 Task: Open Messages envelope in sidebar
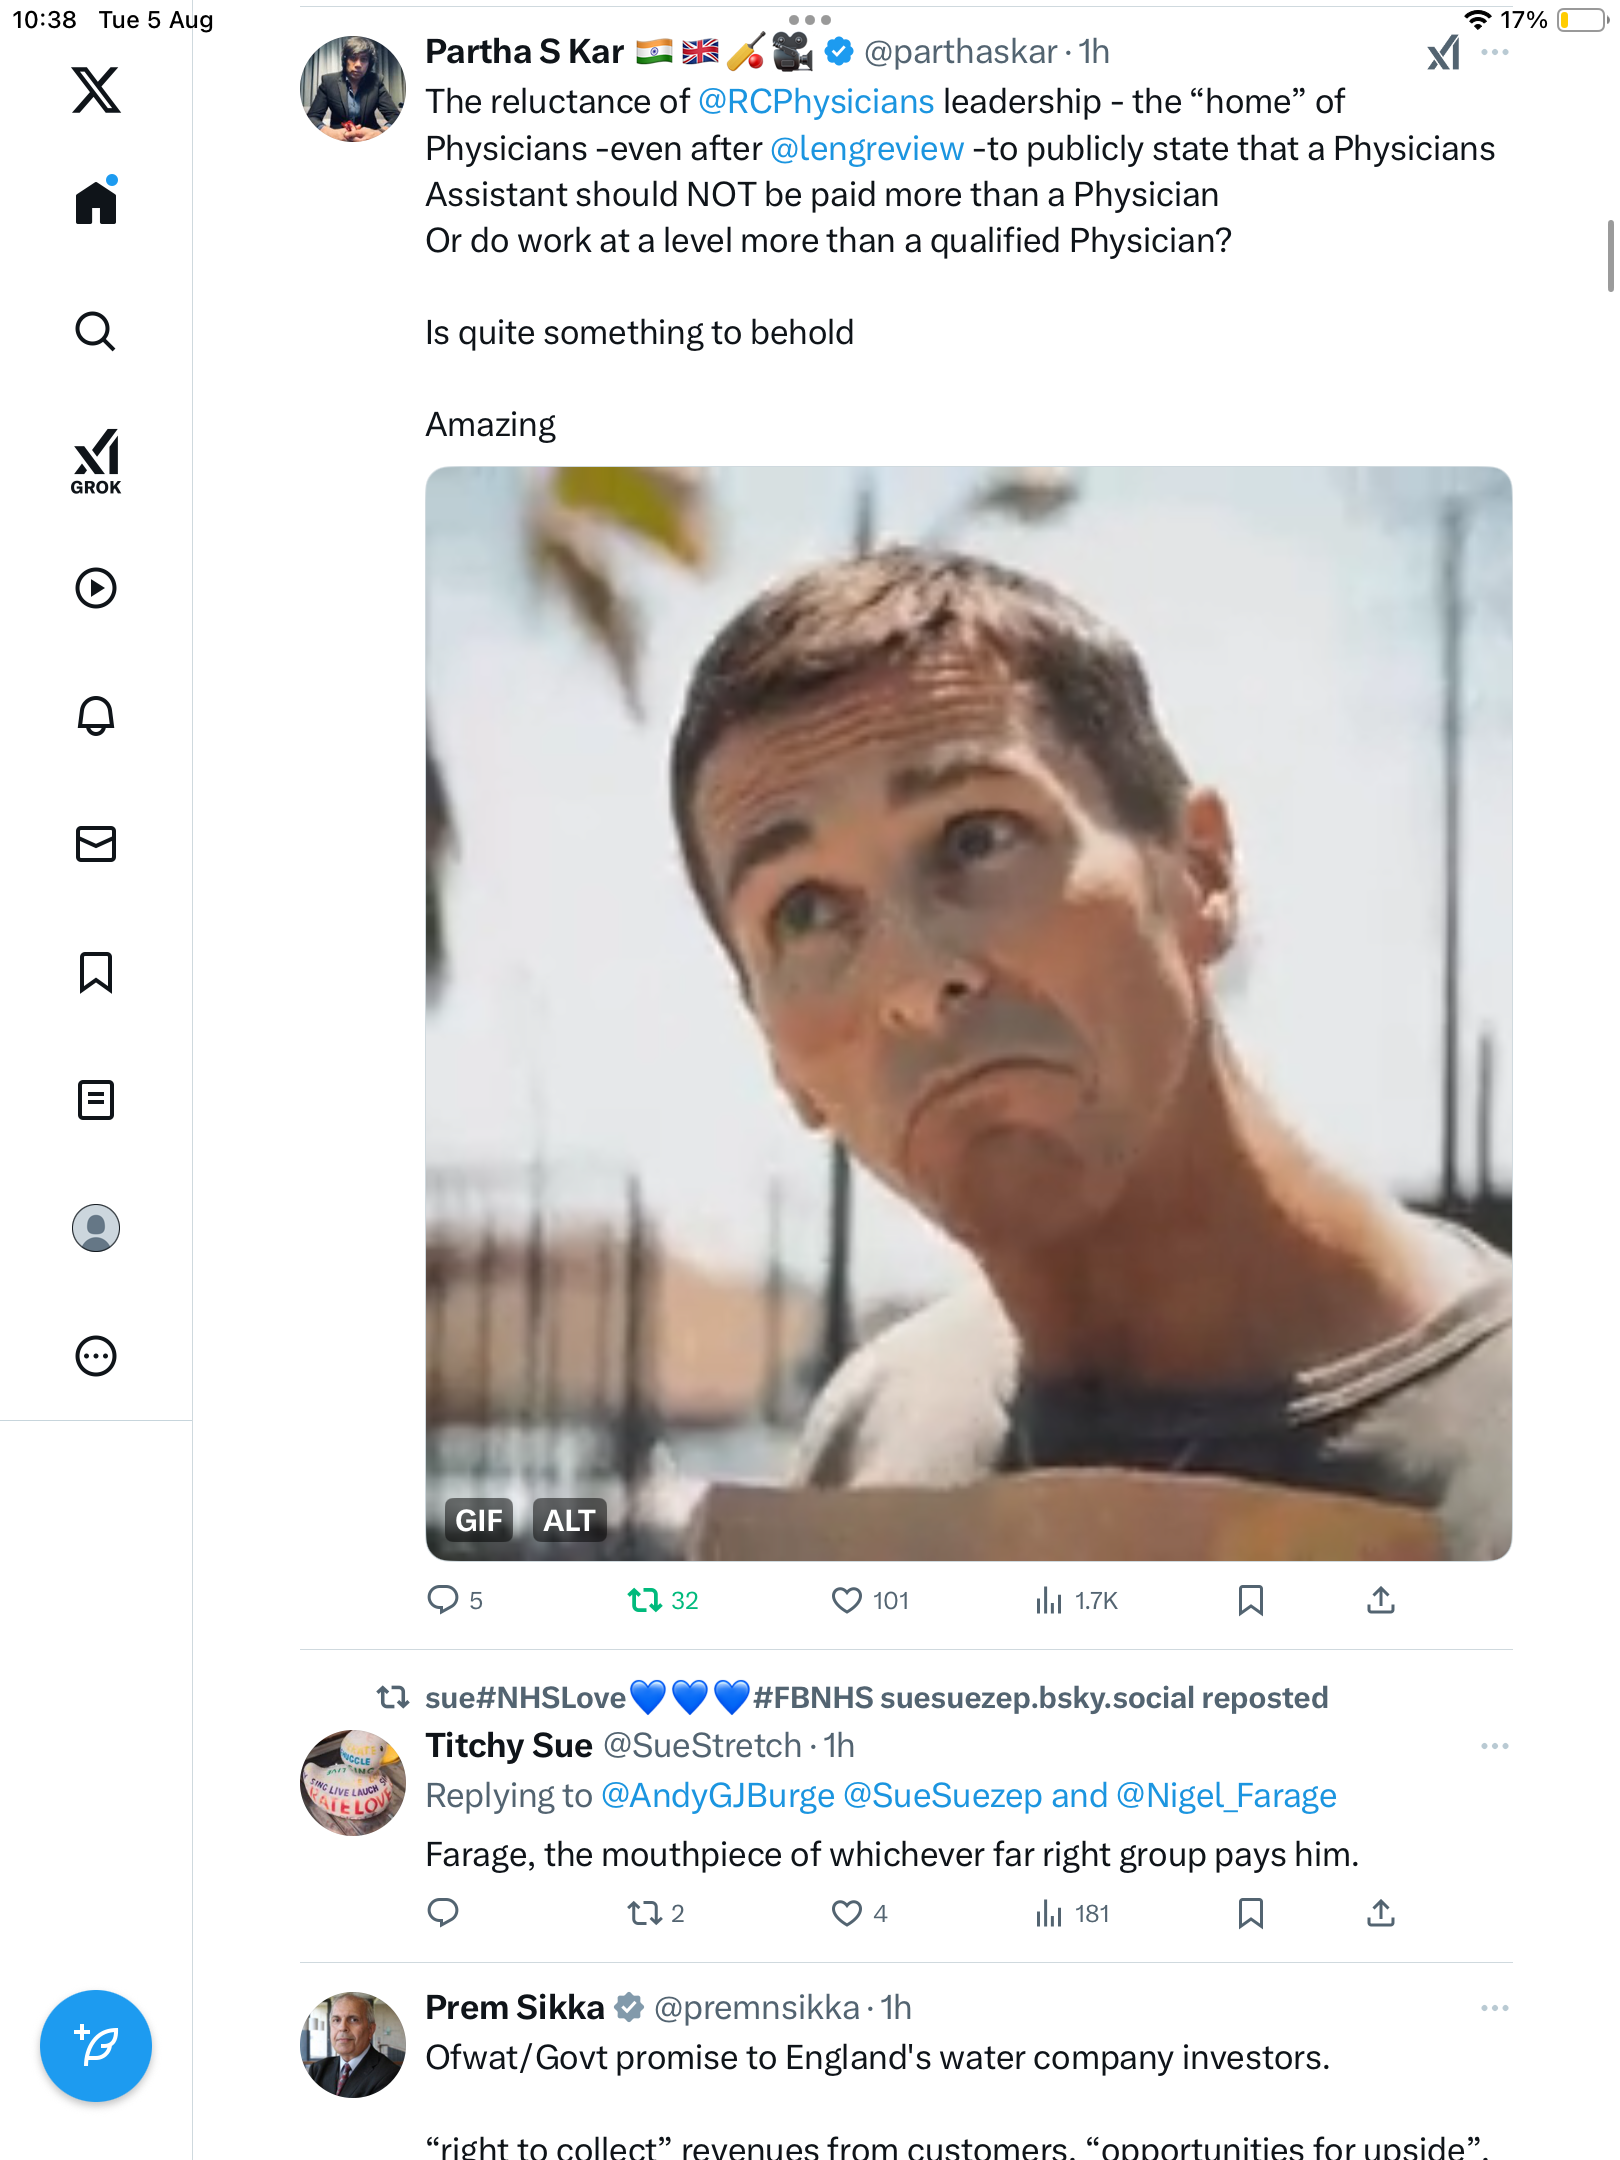(x=96, y=844)
